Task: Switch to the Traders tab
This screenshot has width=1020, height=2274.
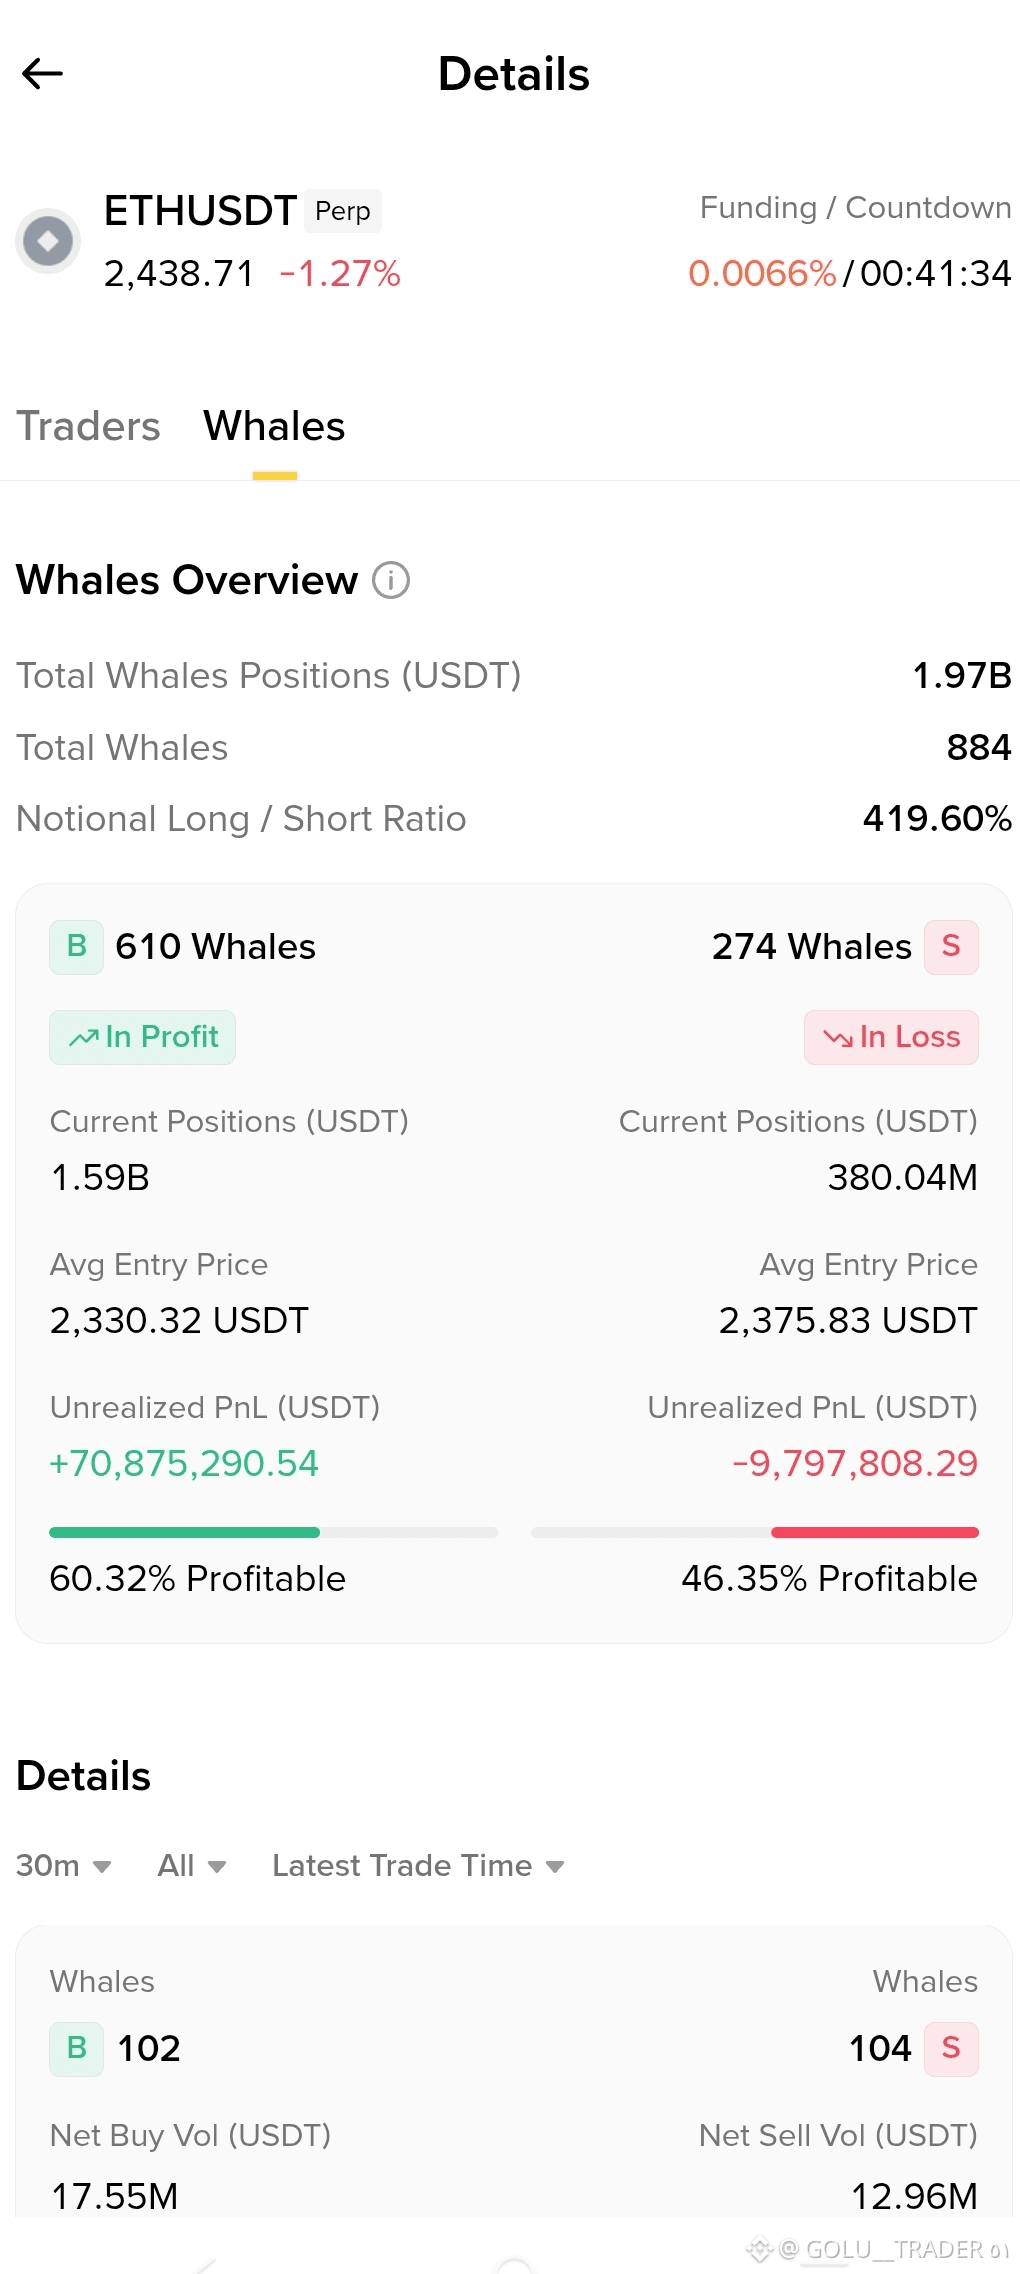Action: click(88, 427)
